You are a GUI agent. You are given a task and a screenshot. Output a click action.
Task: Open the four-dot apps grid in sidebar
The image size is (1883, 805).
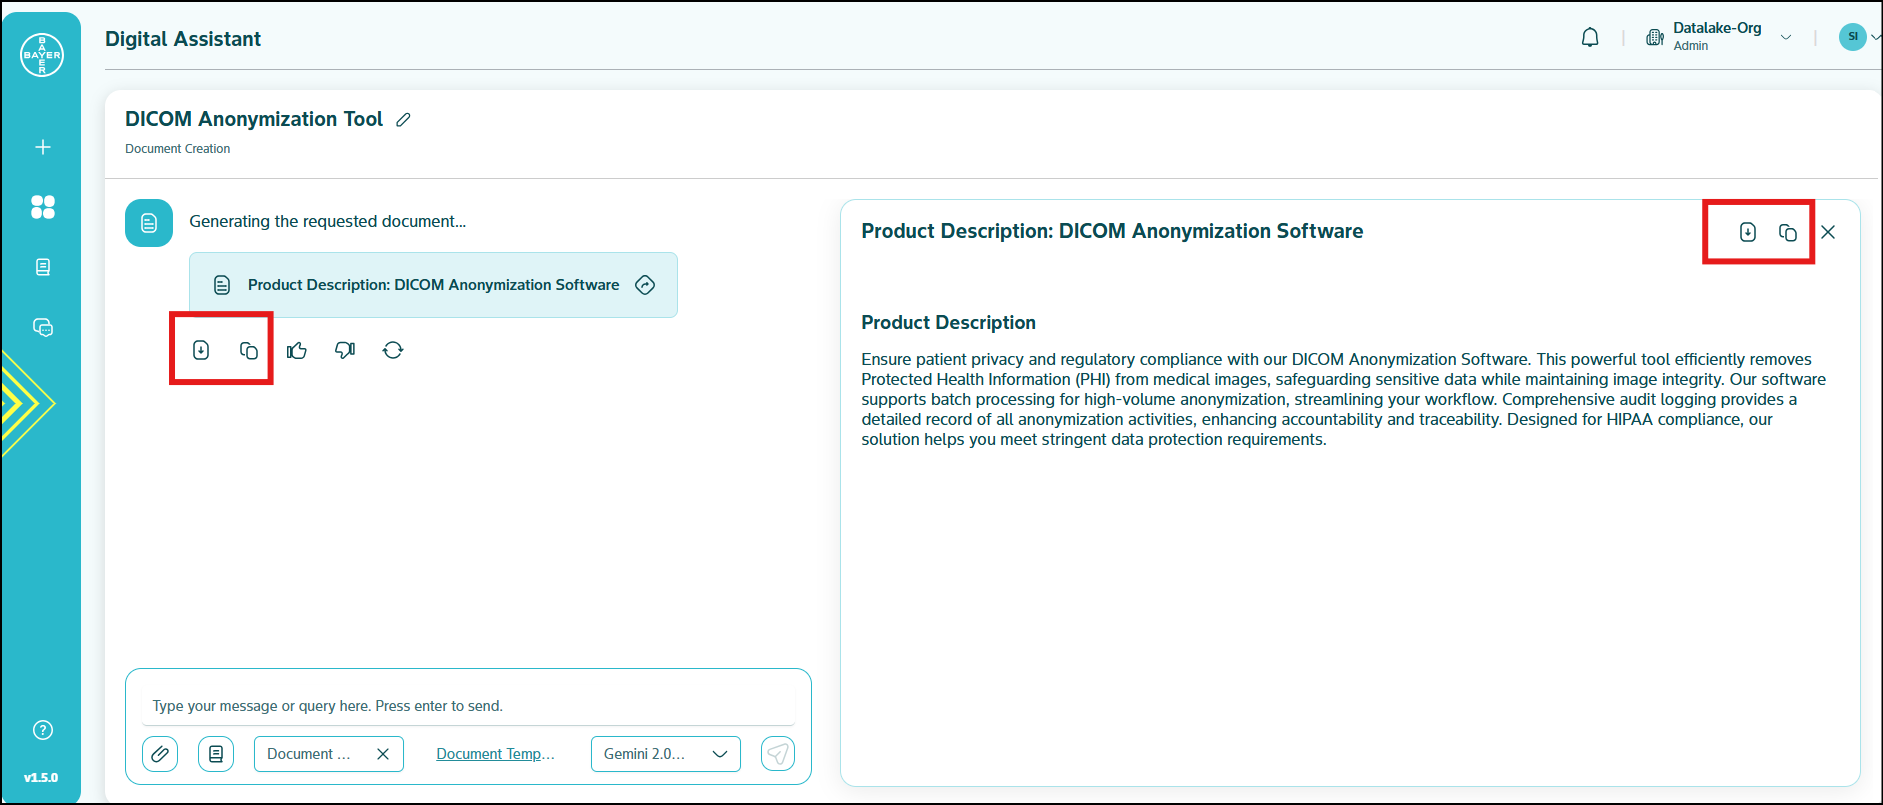42,207
